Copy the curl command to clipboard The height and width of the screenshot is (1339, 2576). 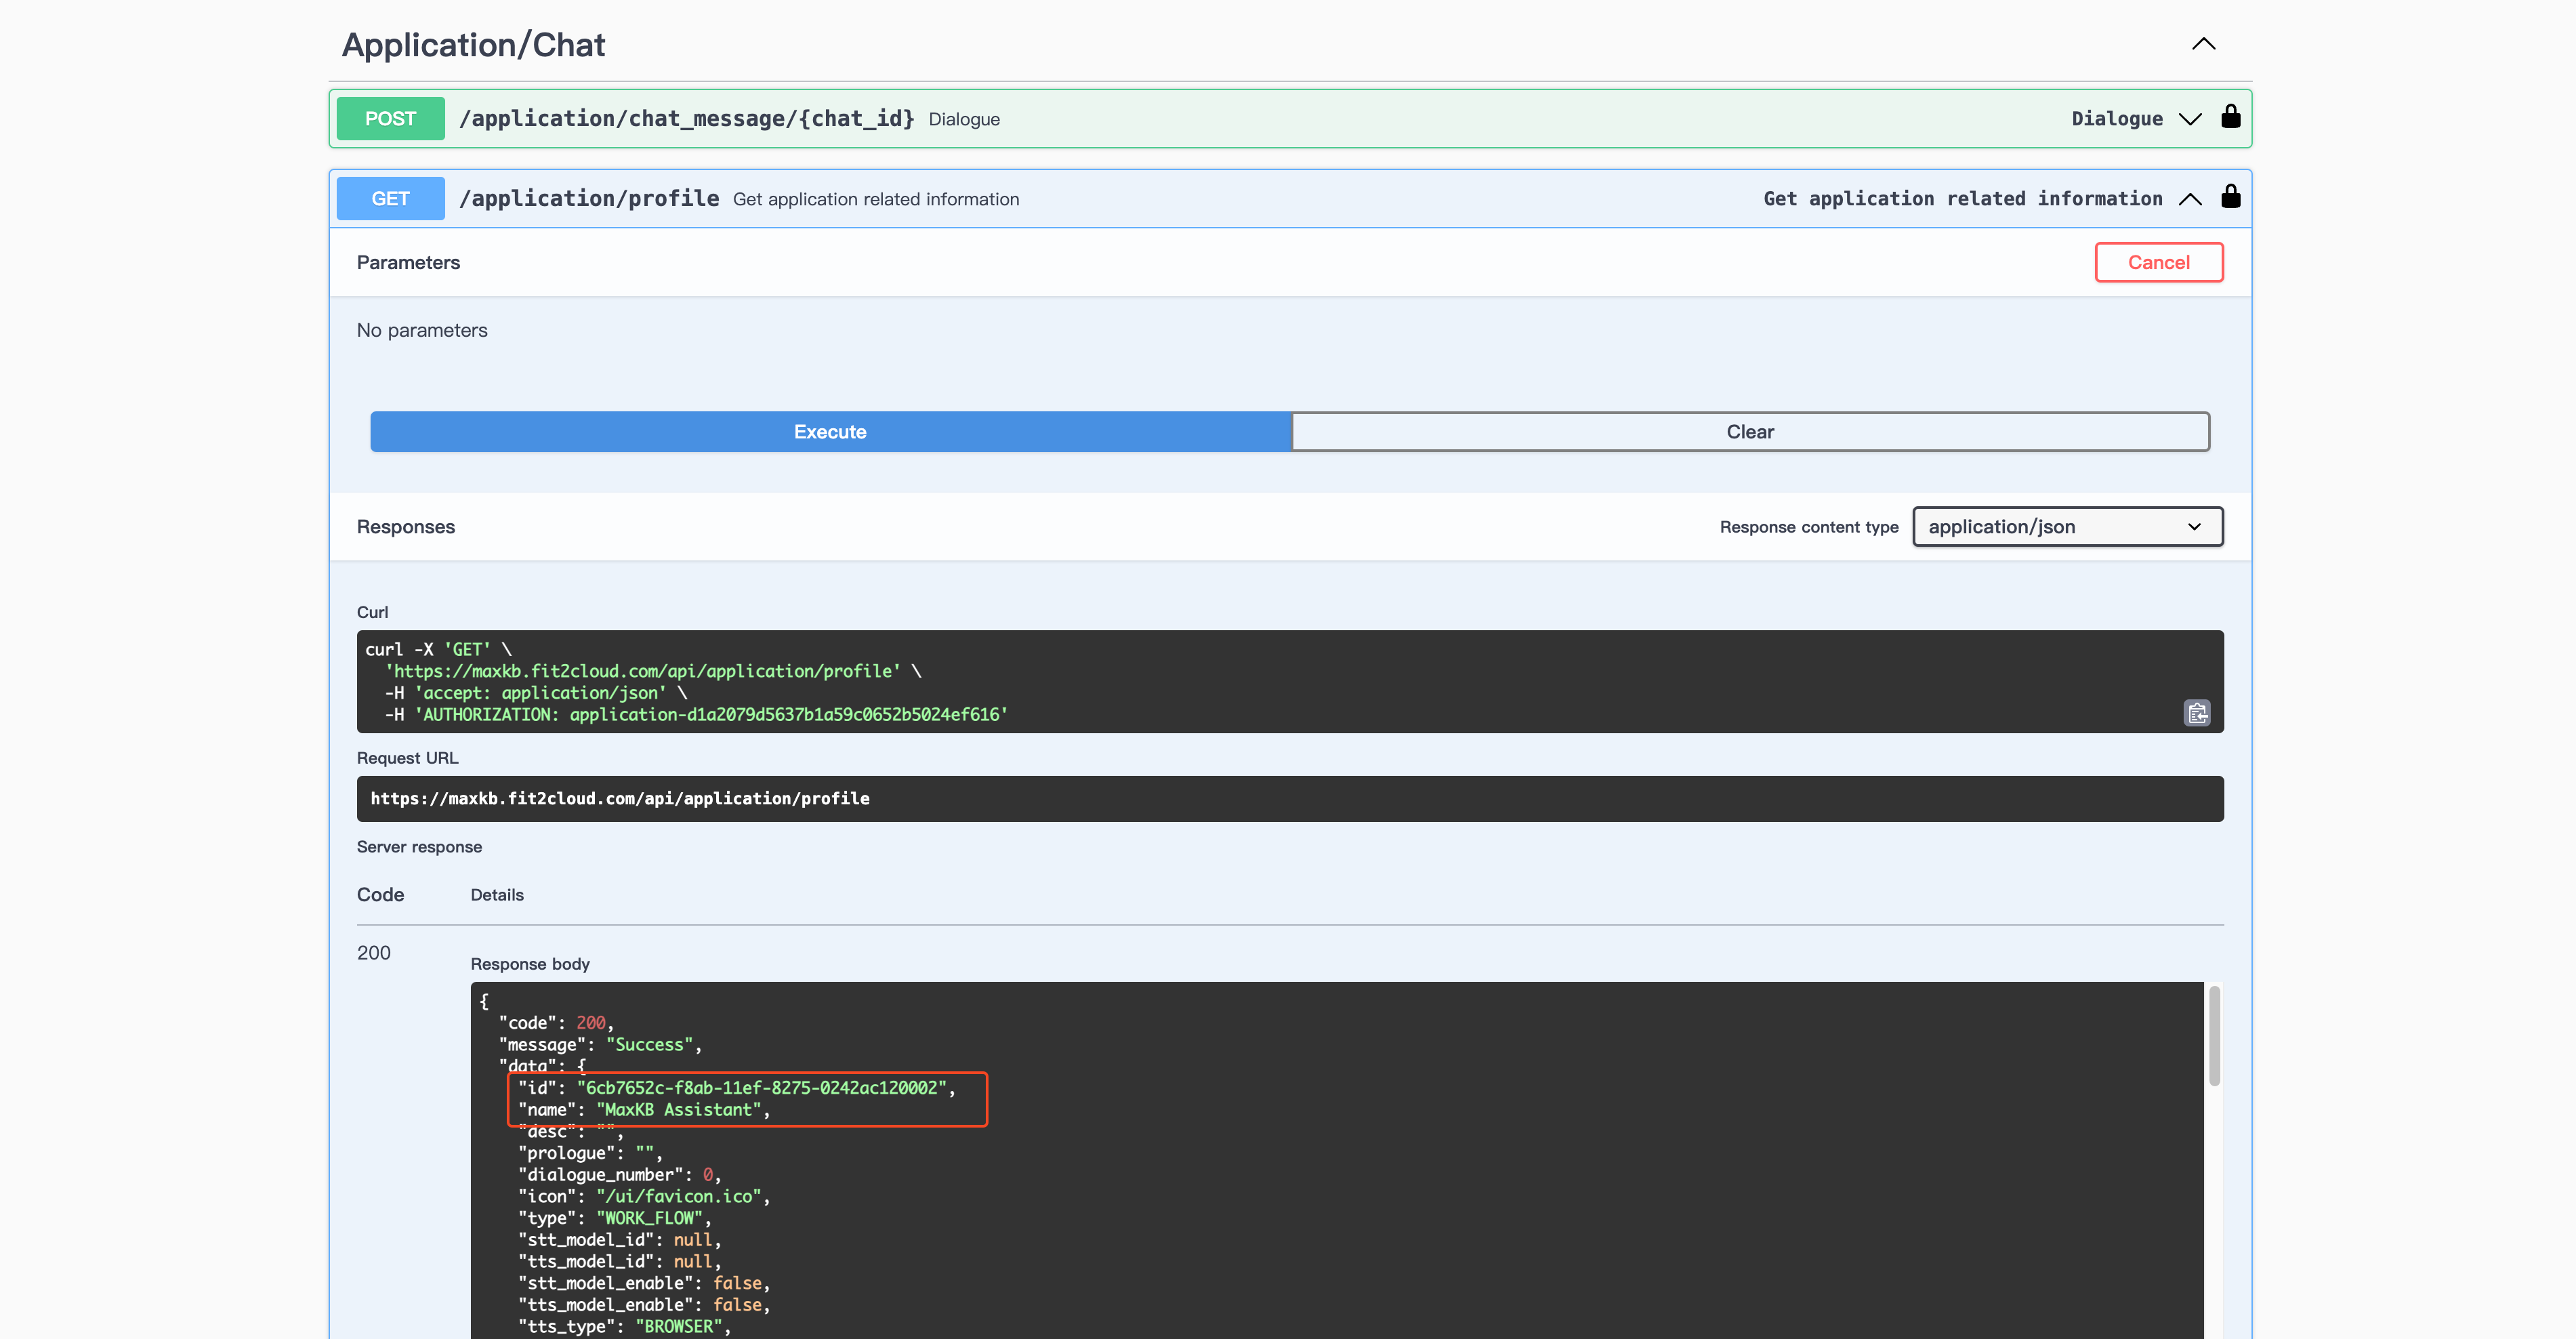tap(2196, 713)
